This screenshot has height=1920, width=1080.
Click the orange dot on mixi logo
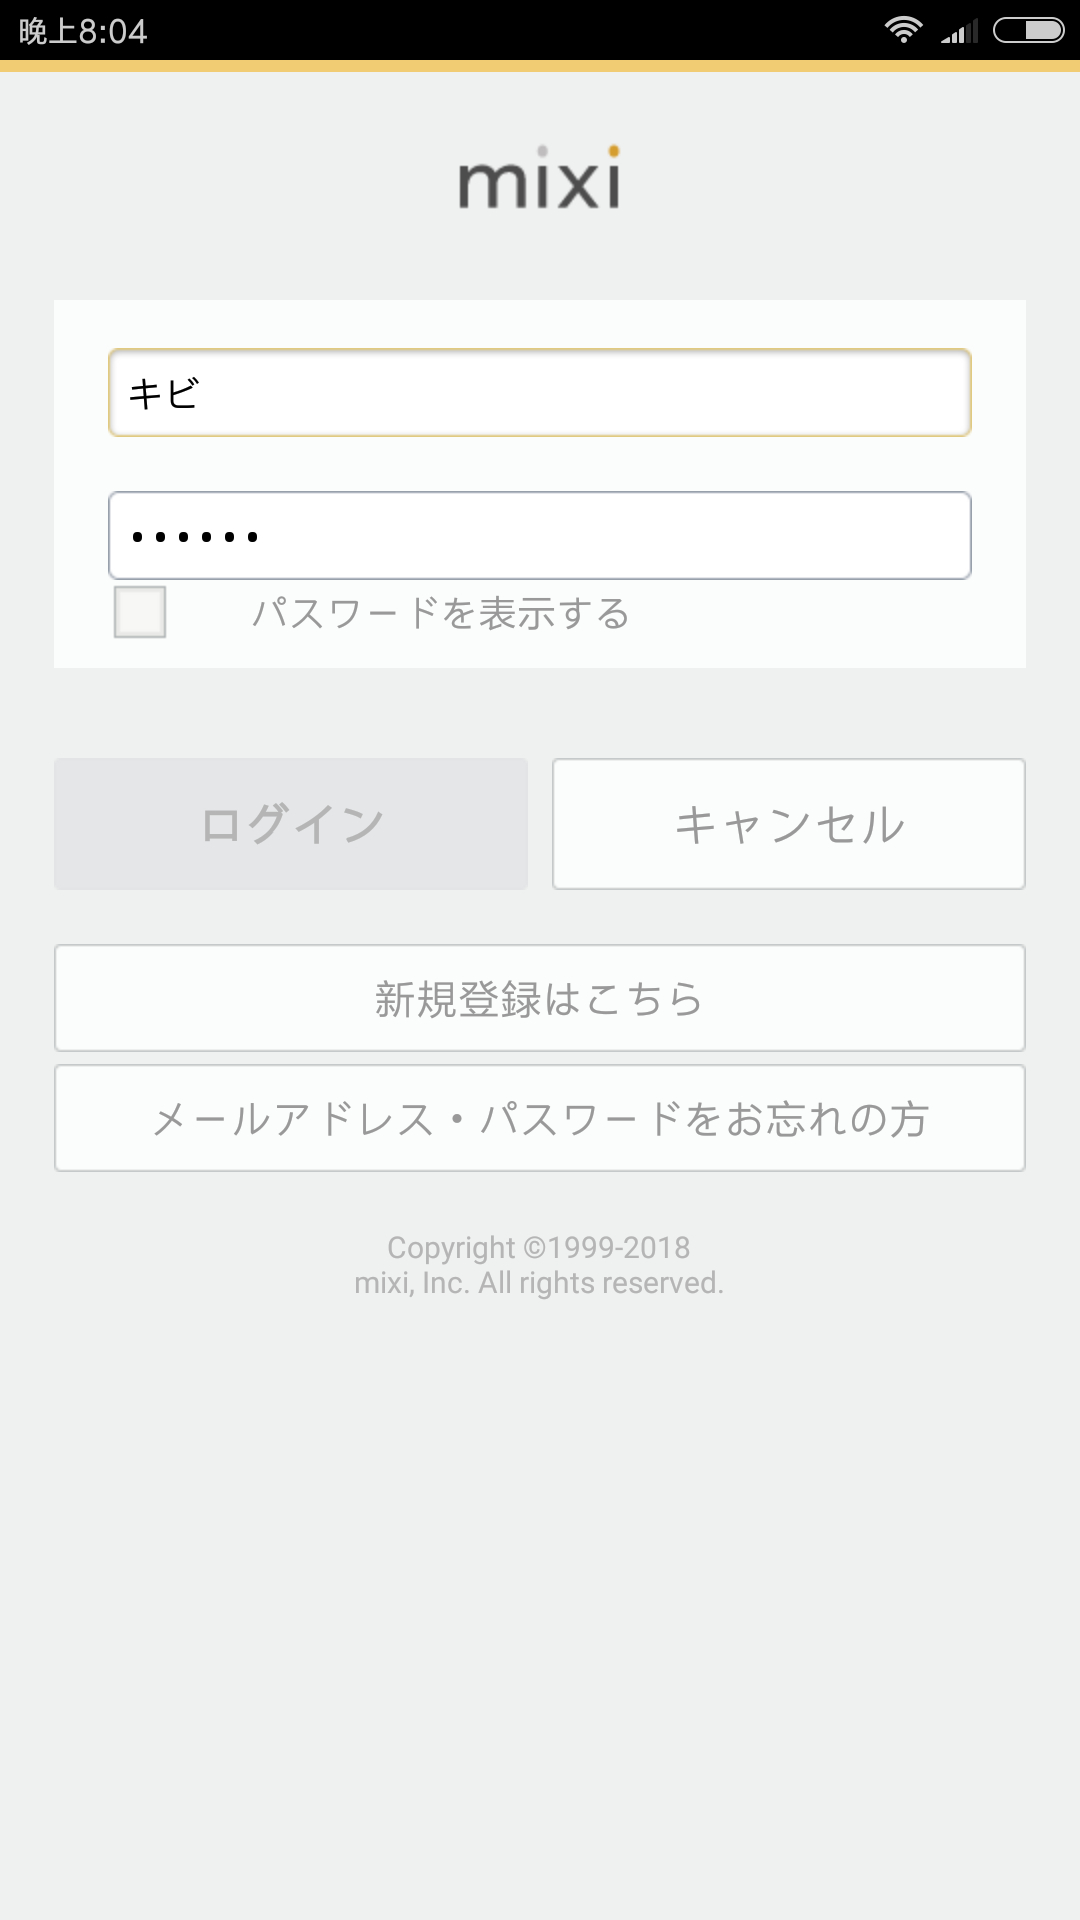pos(614,151)
